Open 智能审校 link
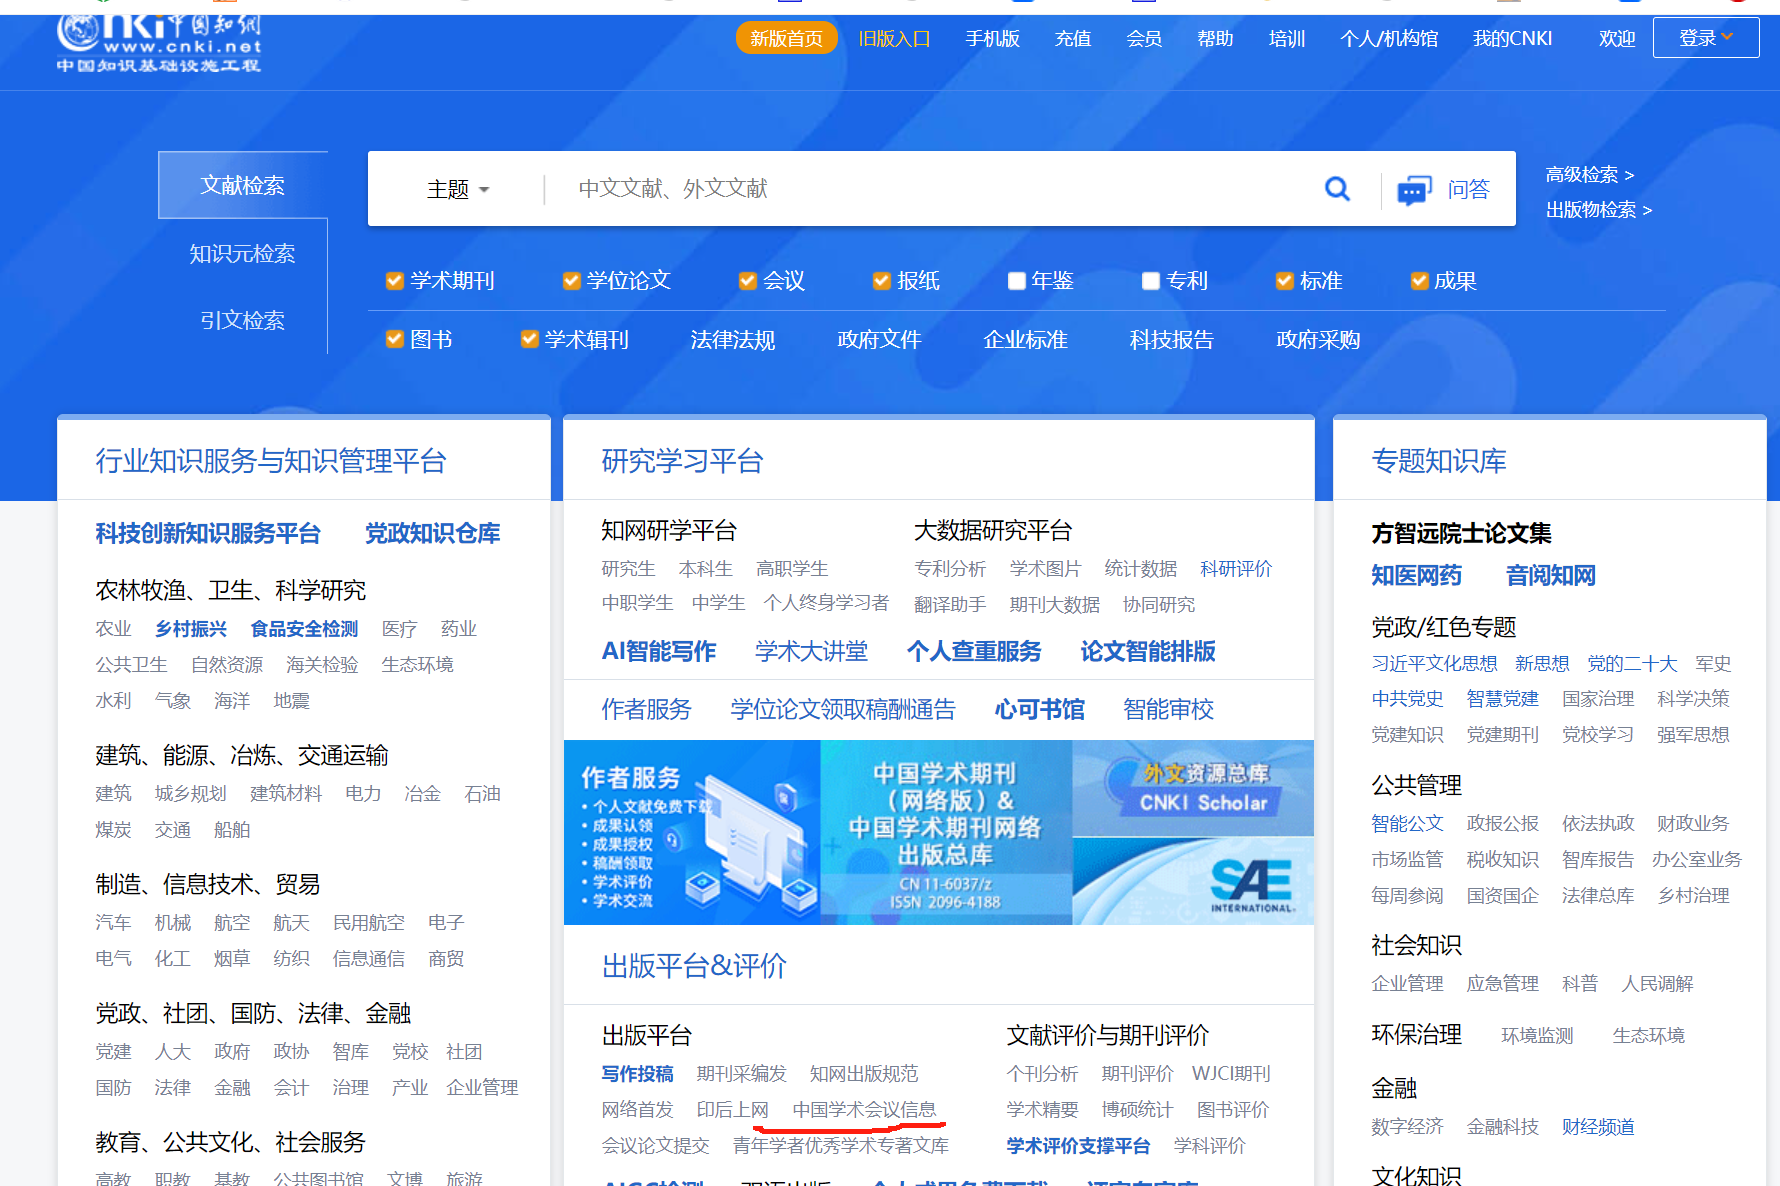 coord(1168,709)
